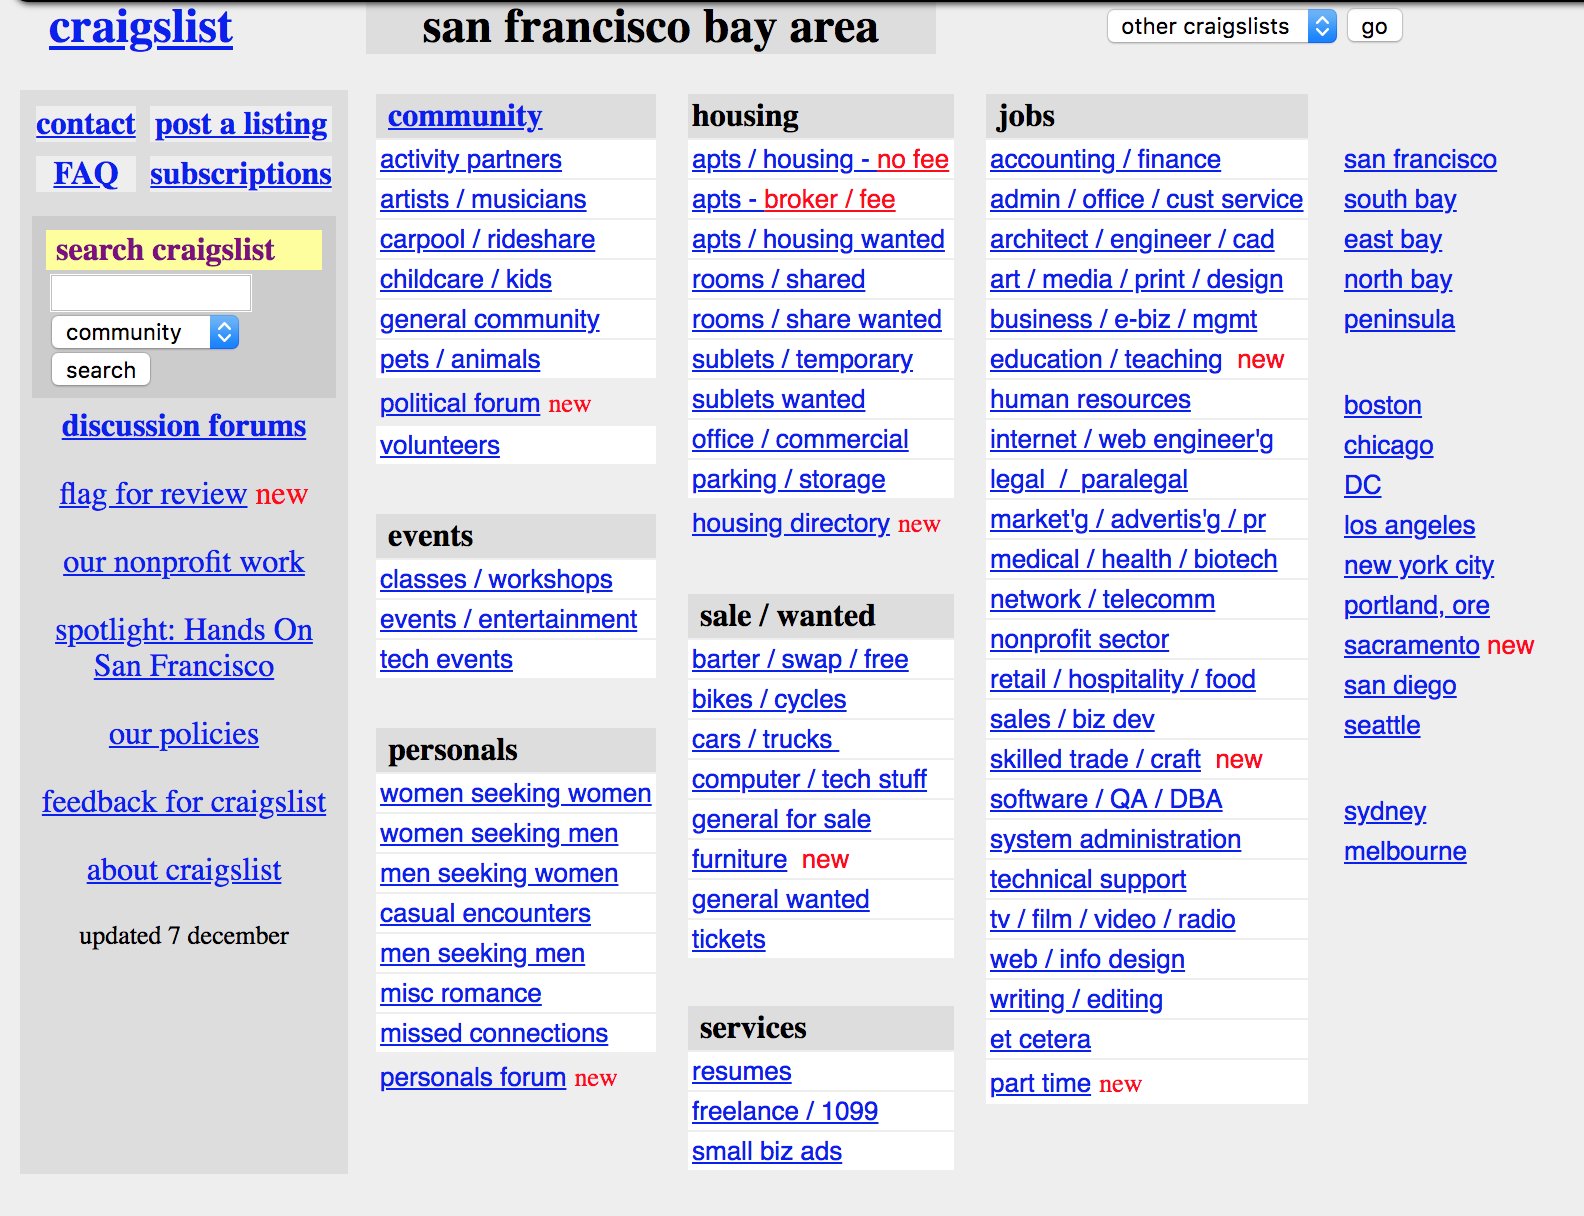The height and width of the screenshot is (1216, 1584).
Task: Open cars / trucks listings
Action: pyautogui.click(x=765, y=739)
